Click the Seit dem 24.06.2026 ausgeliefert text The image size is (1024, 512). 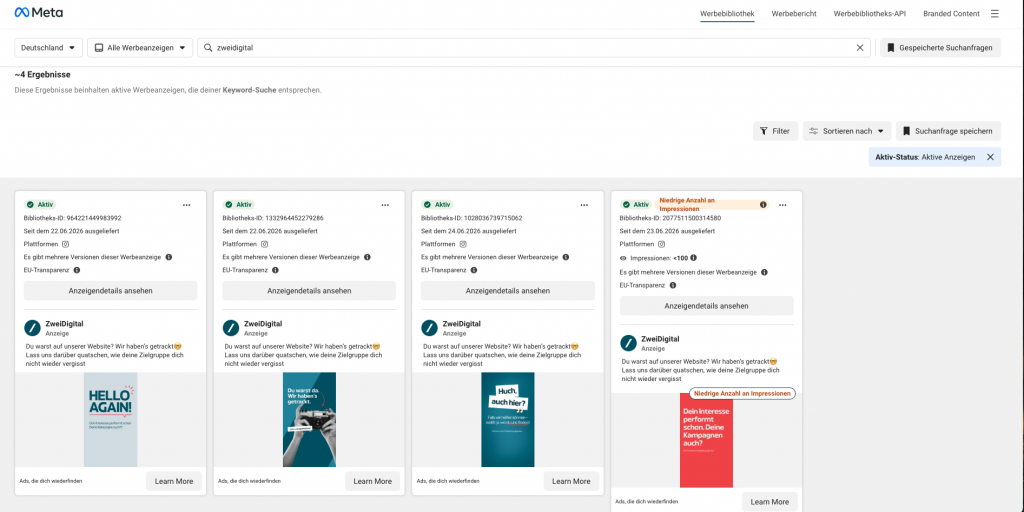pyautogui.click(x=469, y=231)
